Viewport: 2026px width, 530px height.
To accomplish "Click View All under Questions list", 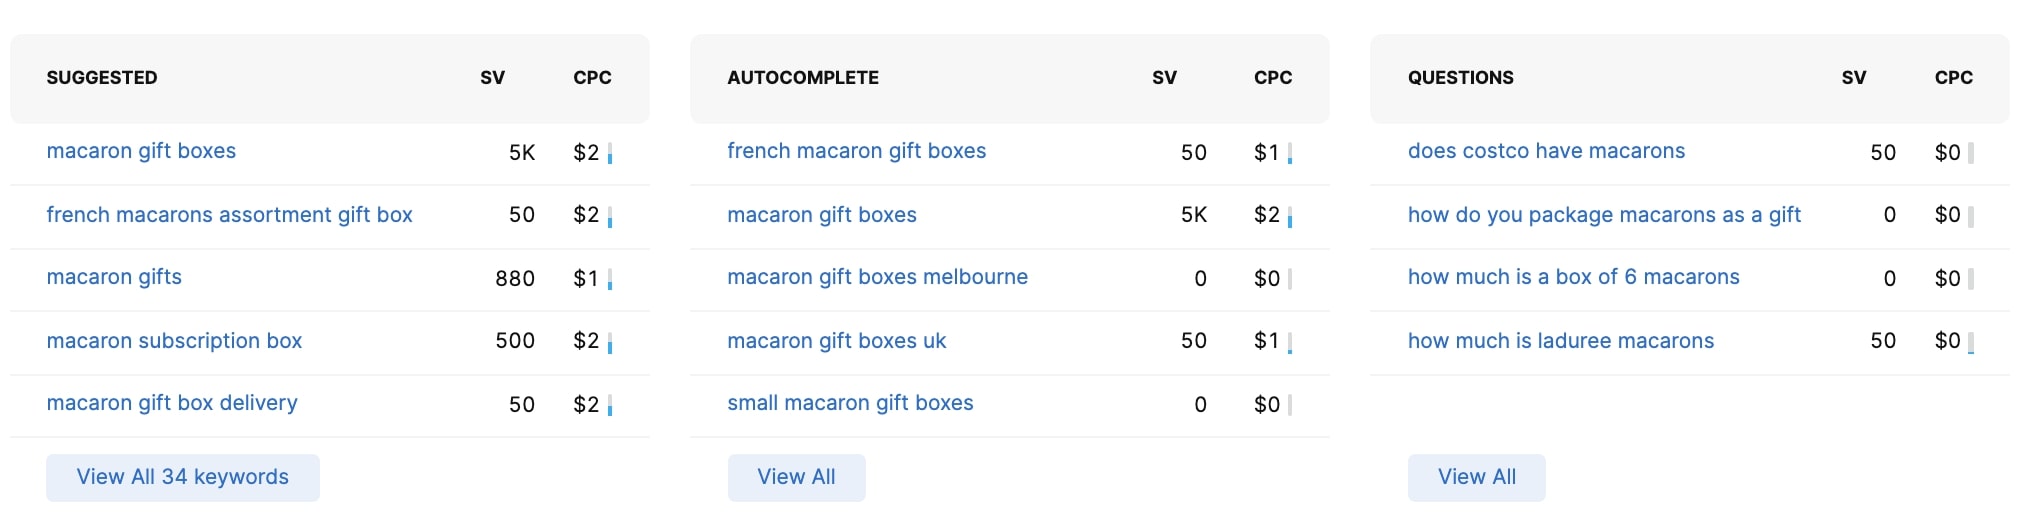I will (x=1476, y=477).
